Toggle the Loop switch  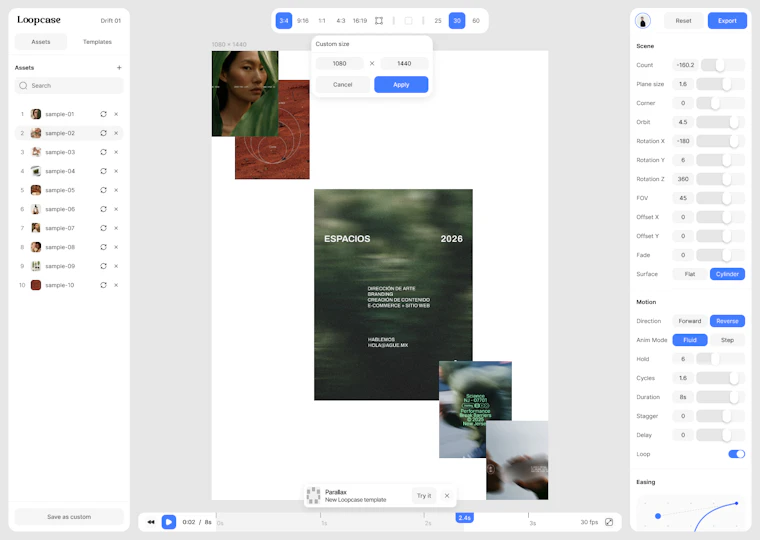[x=736, y=454]
